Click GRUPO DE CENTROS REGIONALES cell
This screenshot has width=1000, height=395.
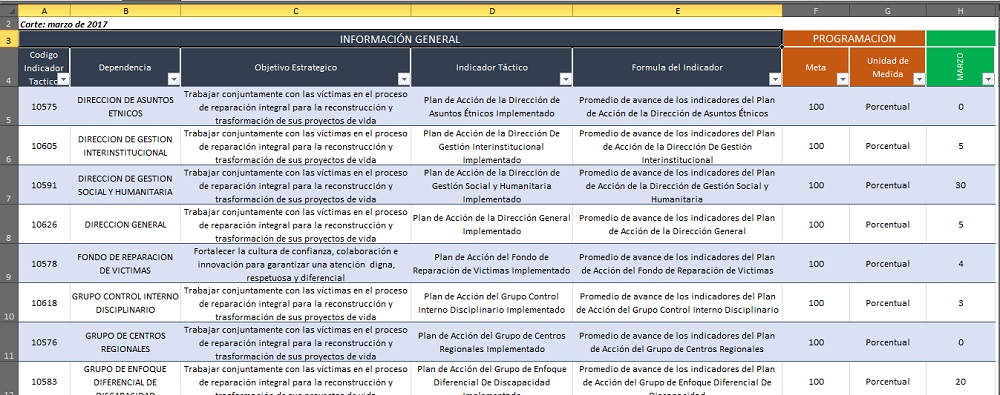[126, 342]
